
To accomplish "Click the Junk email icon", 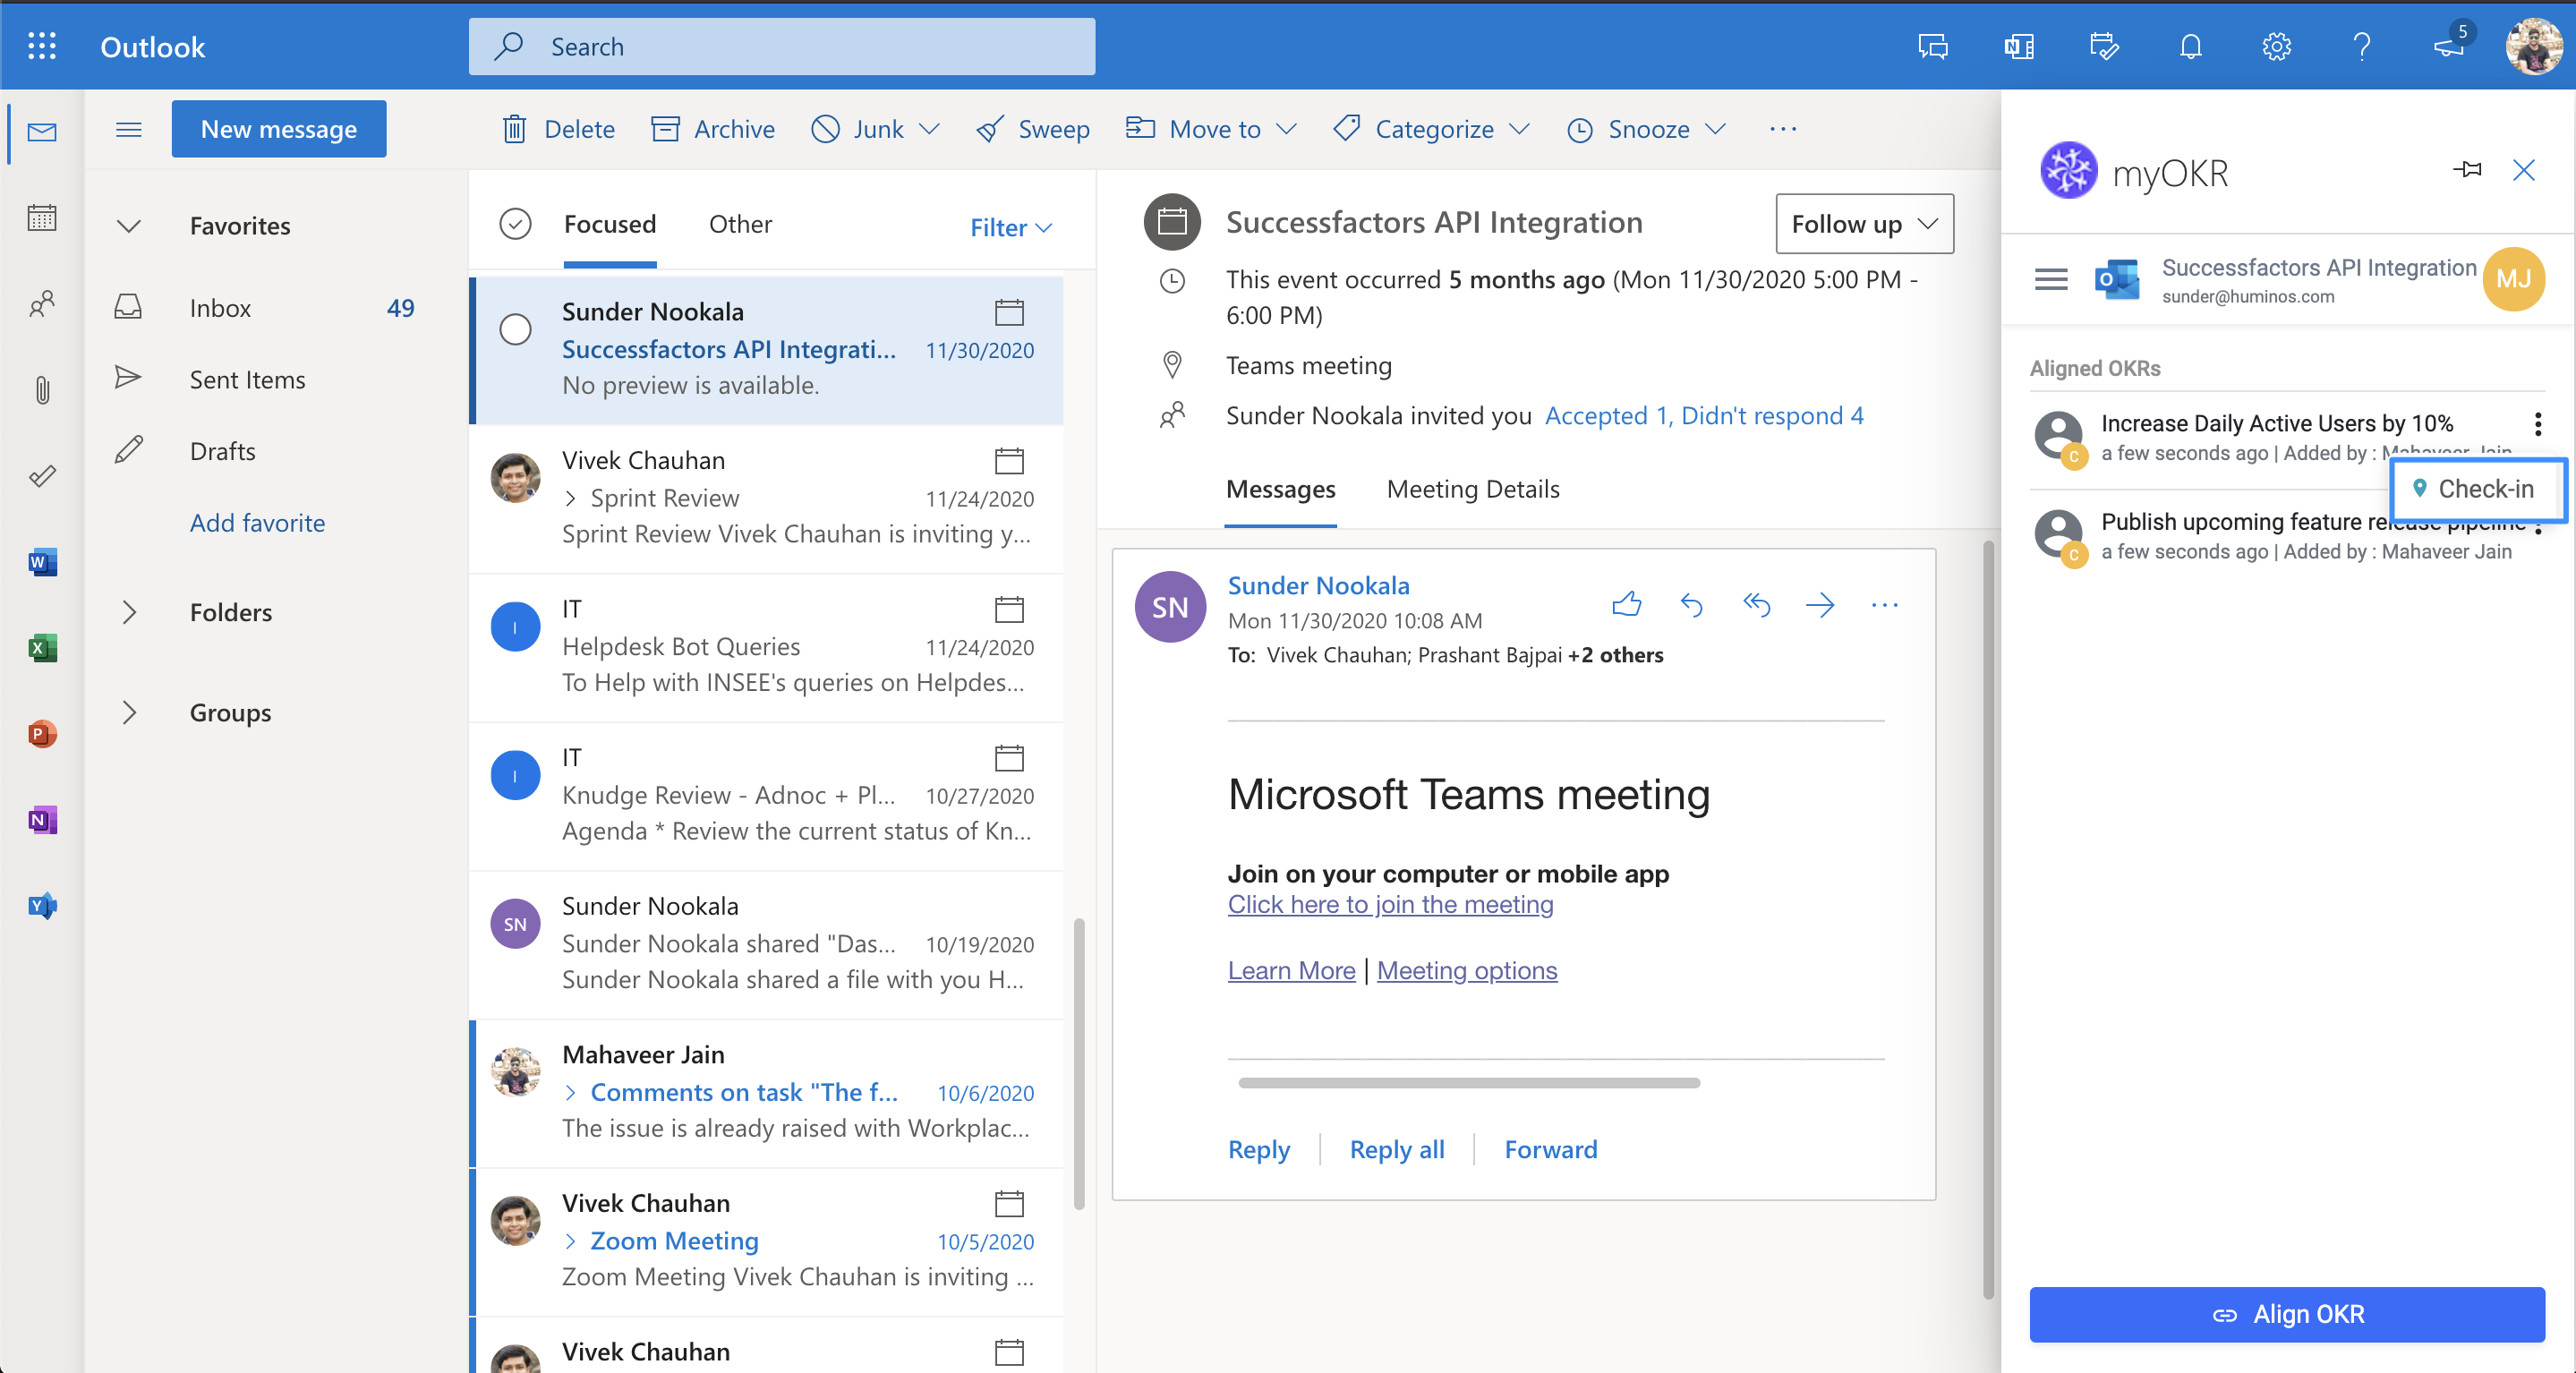I will click(824, 130).
